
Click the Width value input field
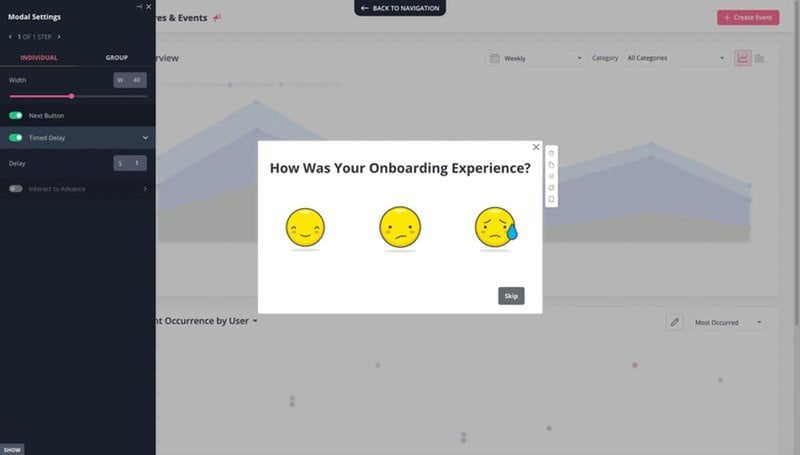point(130,80)
